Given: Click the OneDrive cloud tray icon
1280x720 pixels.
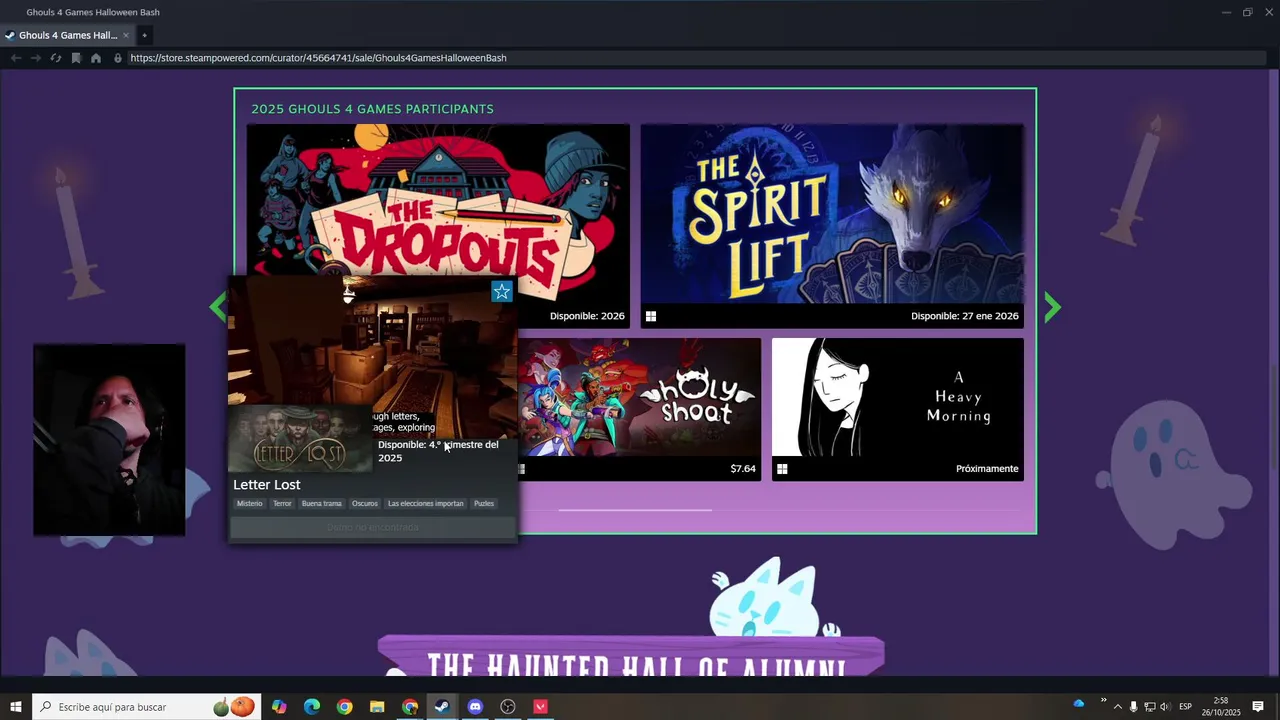Looking at the screenshot, I should (x=1079, y=703).
